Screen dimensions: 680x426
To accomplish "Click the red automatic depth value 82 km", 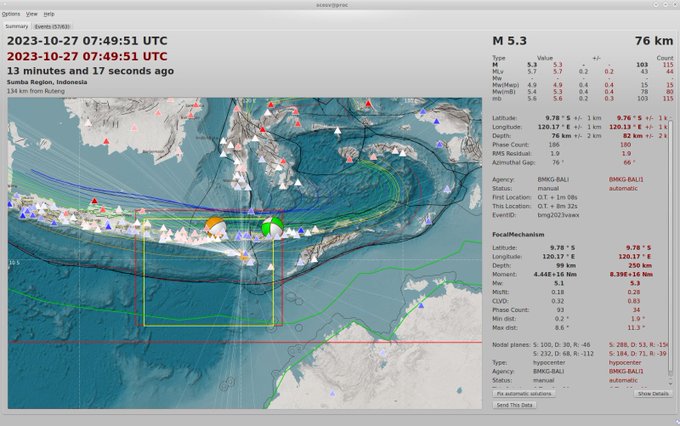I will [633, 136].
